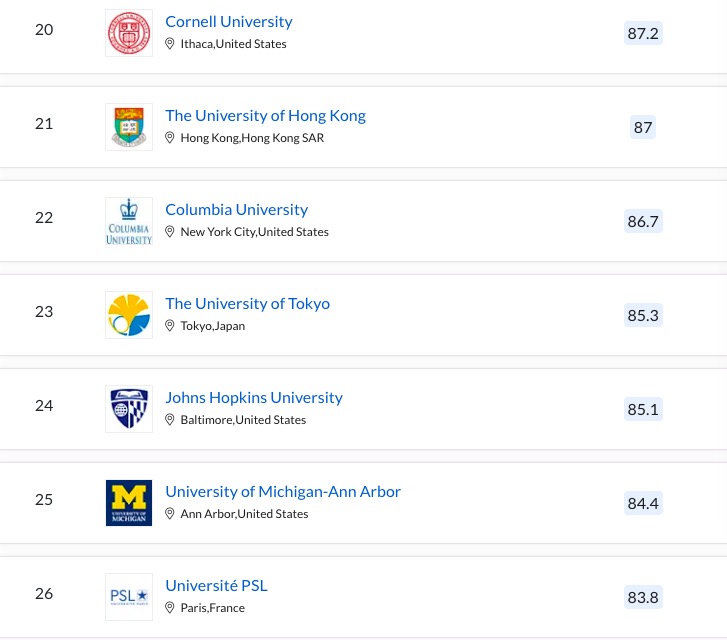
Task: Open The University of Tokyo link
Action: (x=247, y=303)
